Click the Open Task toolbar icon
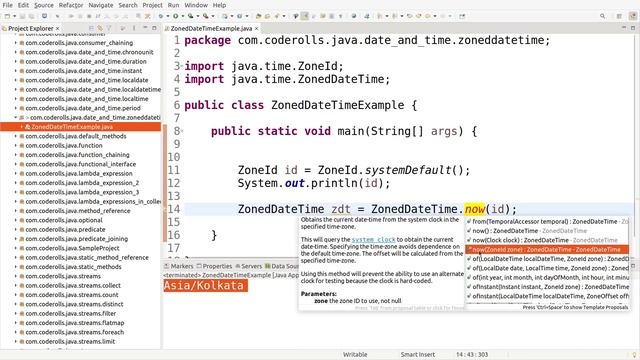The height and width of the screenshot is (360, 640). (x=267, y=16)
